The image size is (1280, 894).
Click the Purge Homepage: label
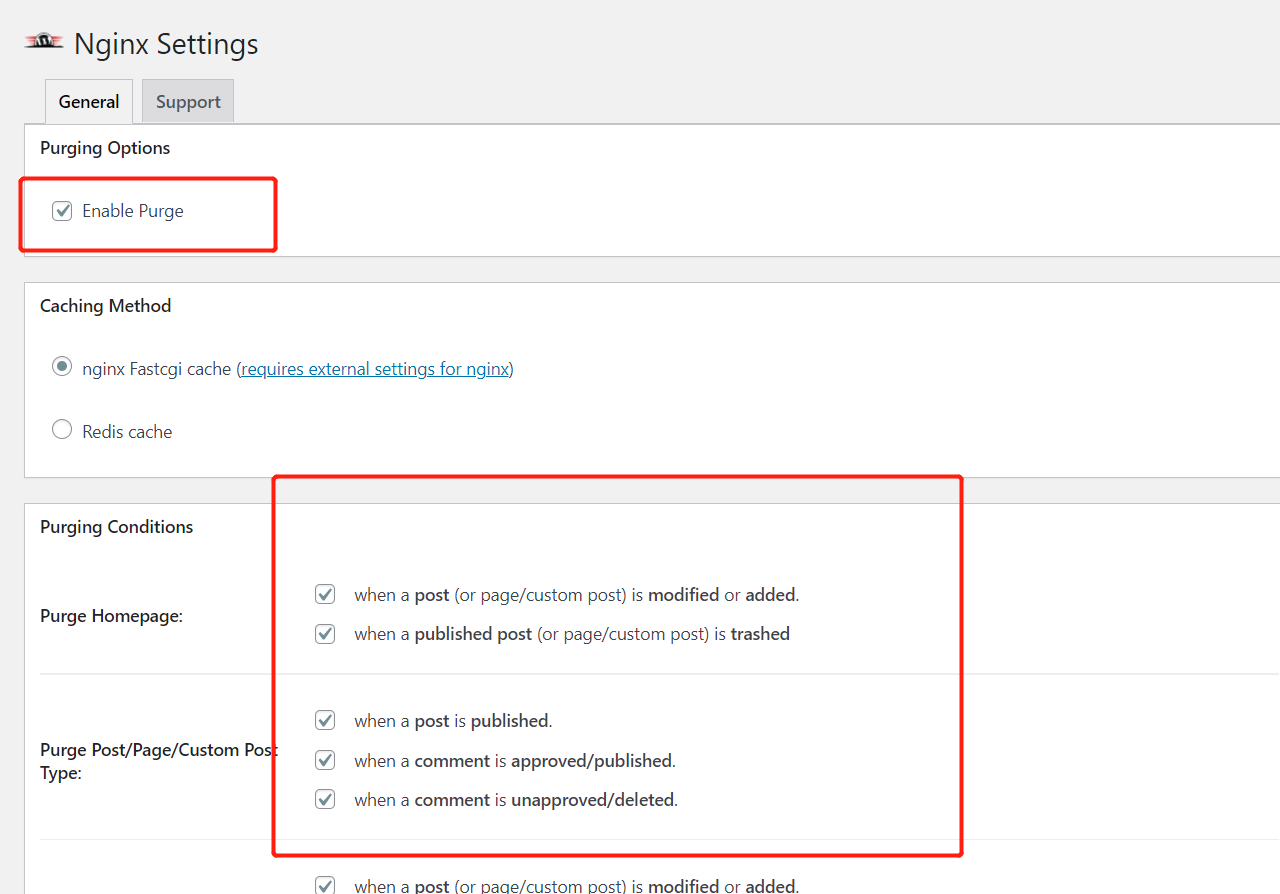pyautogui.click(x=111, y=616)
